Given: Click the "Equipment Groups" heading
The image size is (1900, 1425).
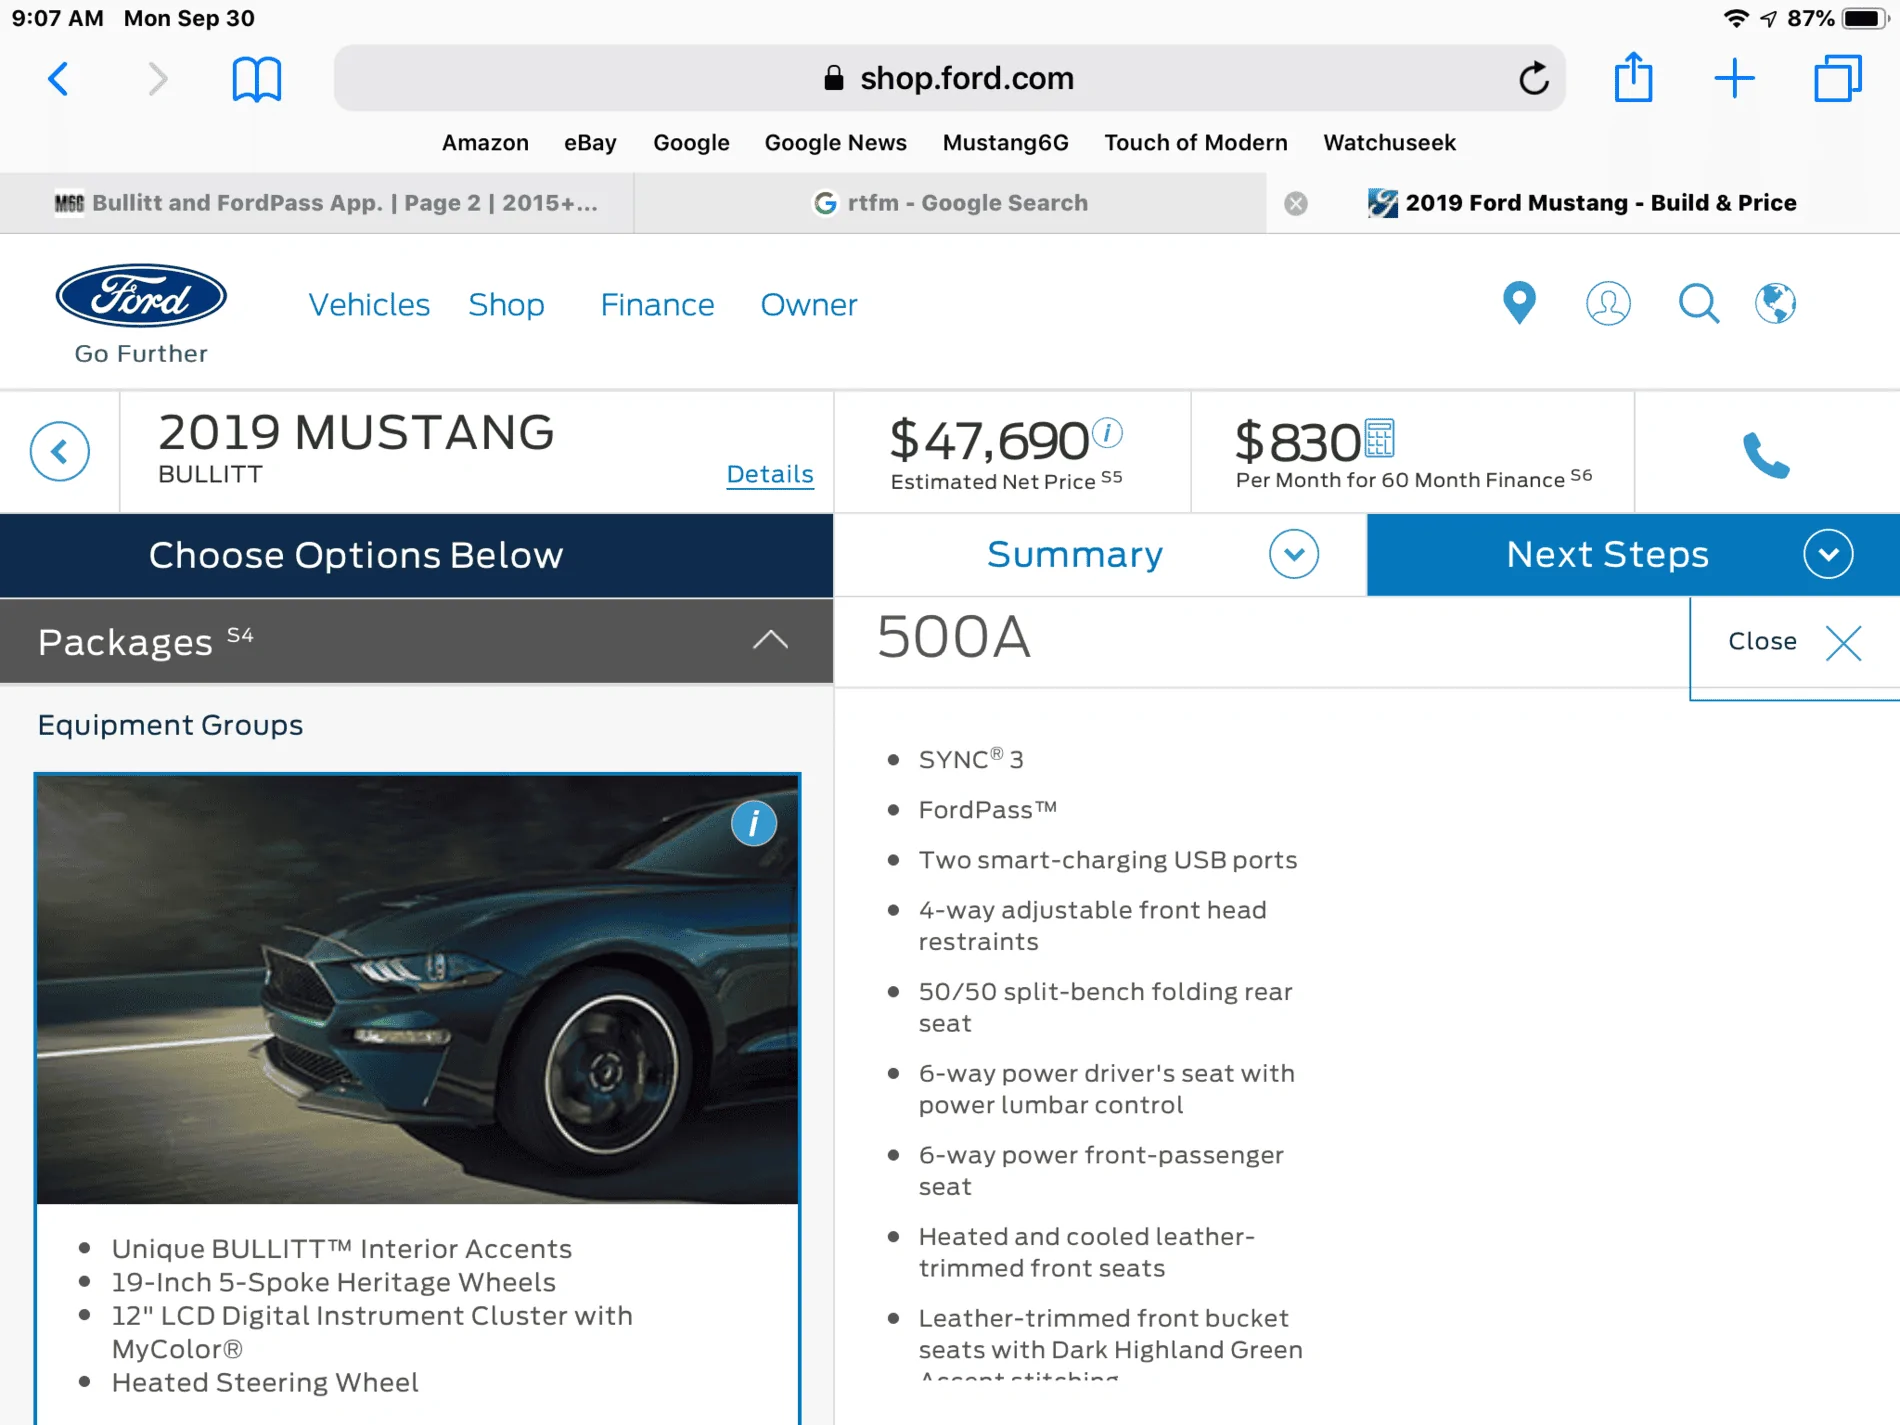Looking at the screenshot, I should click(x=170, y=724).
